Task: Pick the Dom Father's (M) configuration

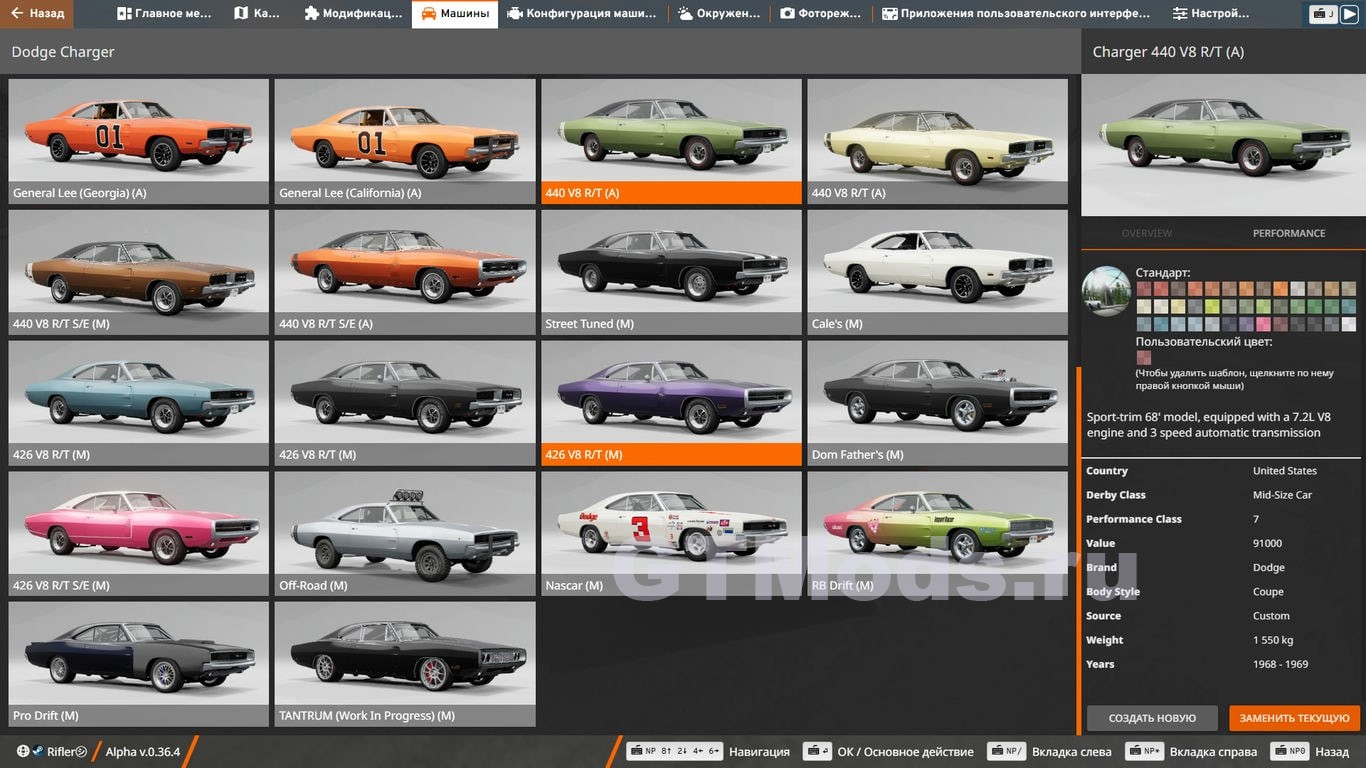Action: coord(937,403)
